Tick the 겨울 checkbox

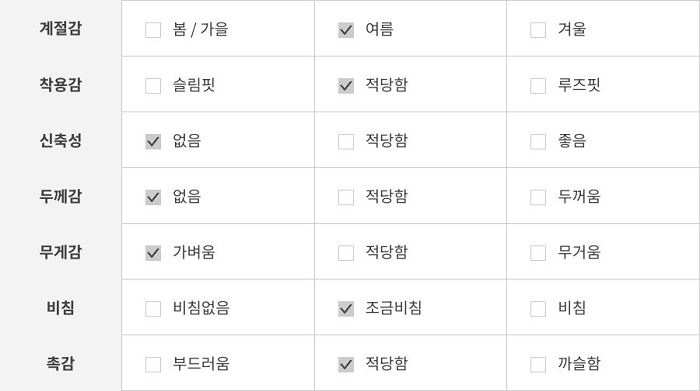[x=538, y=30]
